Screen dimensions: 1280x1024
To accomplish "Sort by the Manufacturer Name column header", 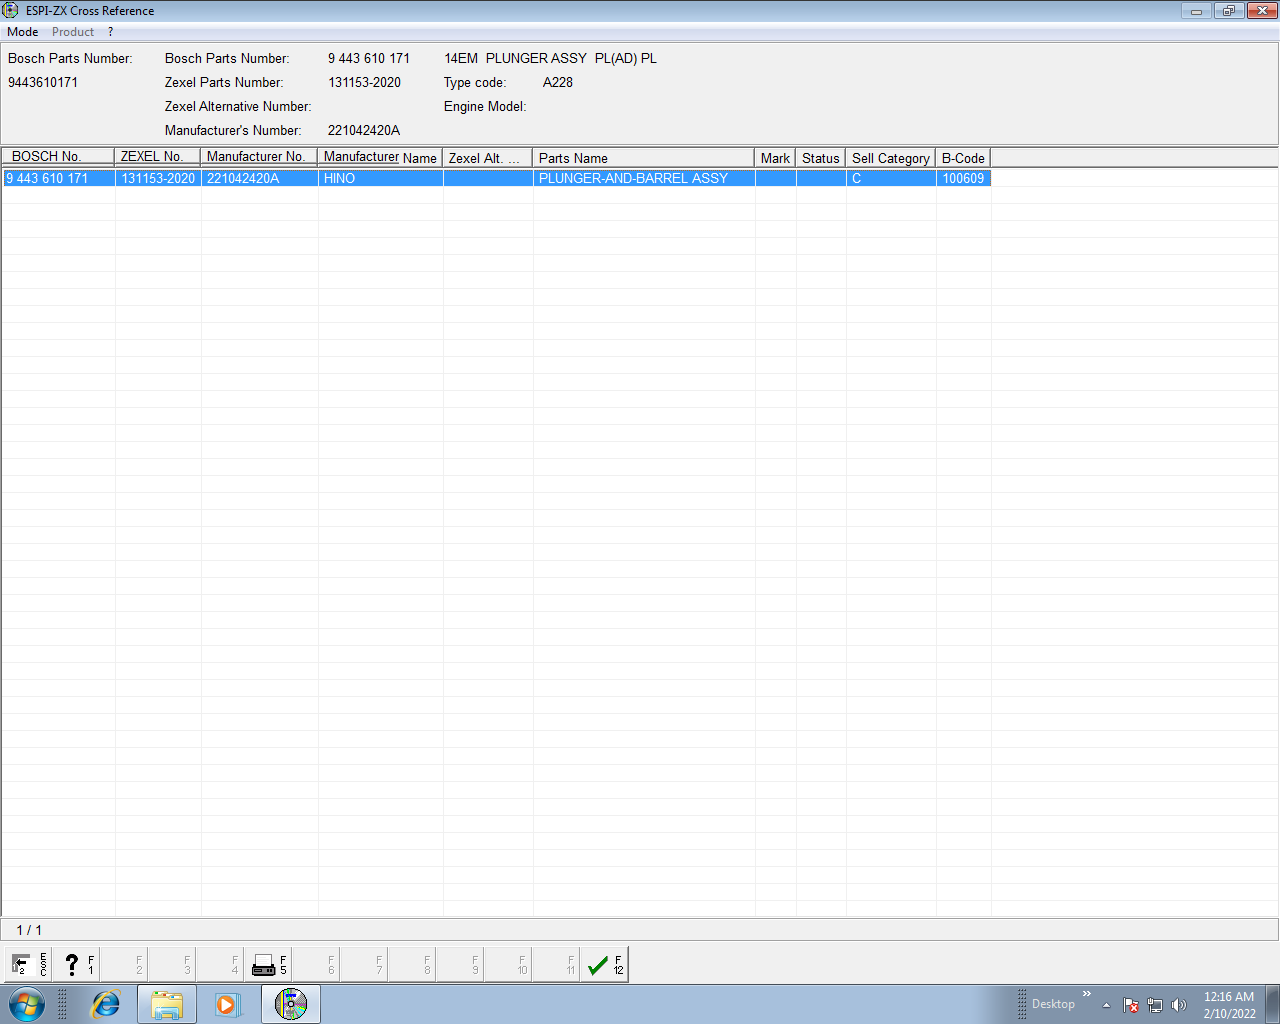I will (x=380, y=158).
